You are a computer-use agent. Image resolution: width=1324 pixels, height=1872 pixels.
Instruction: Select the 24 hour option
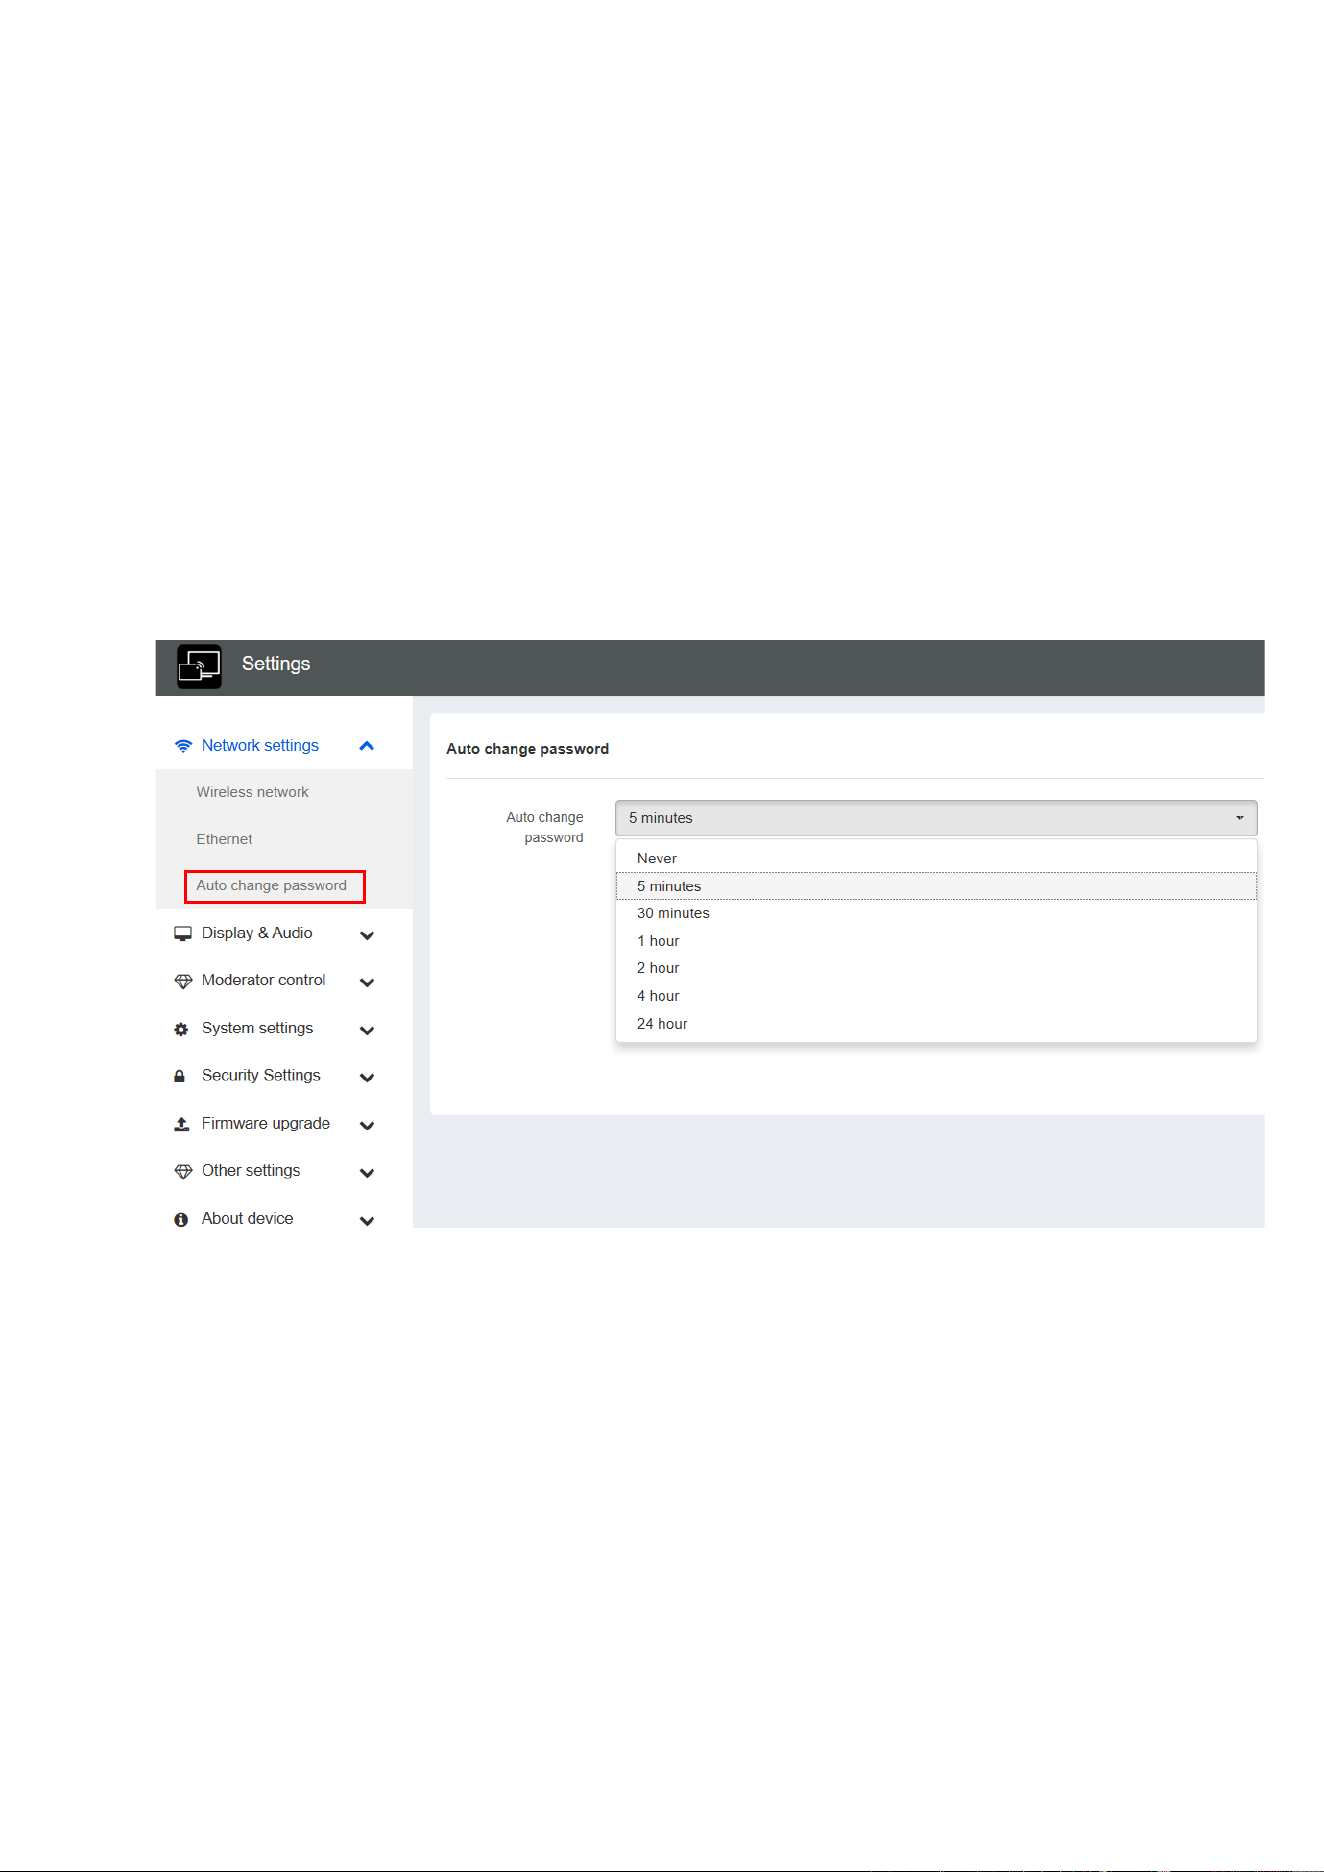click(936, 1024)
